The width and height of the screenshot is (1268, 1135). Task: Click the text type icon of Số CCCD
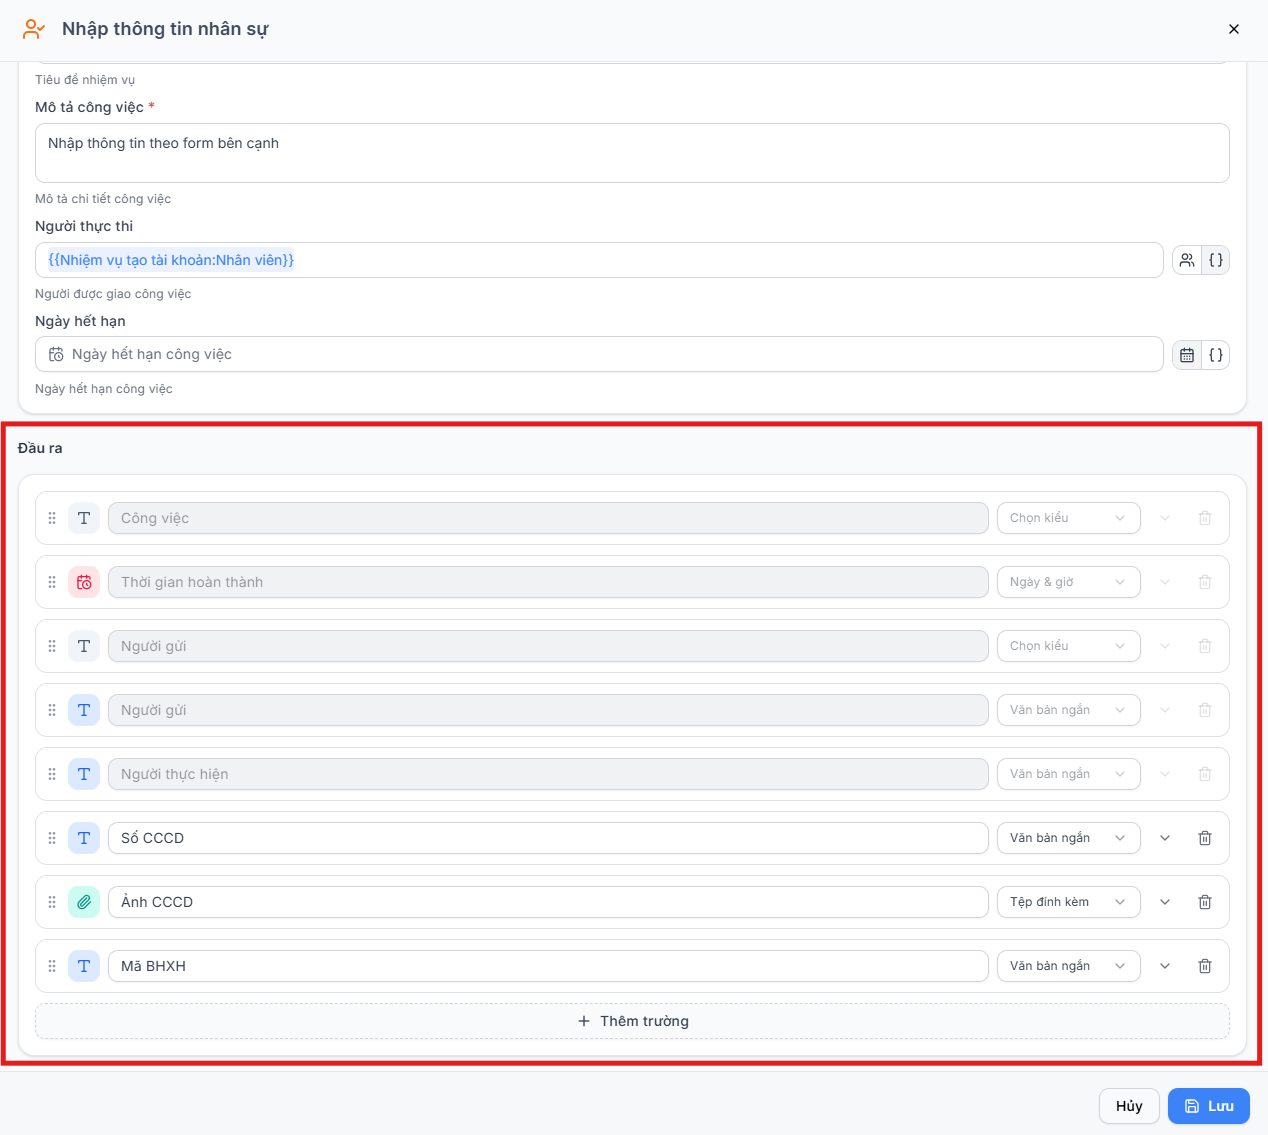tap(84, 838)
